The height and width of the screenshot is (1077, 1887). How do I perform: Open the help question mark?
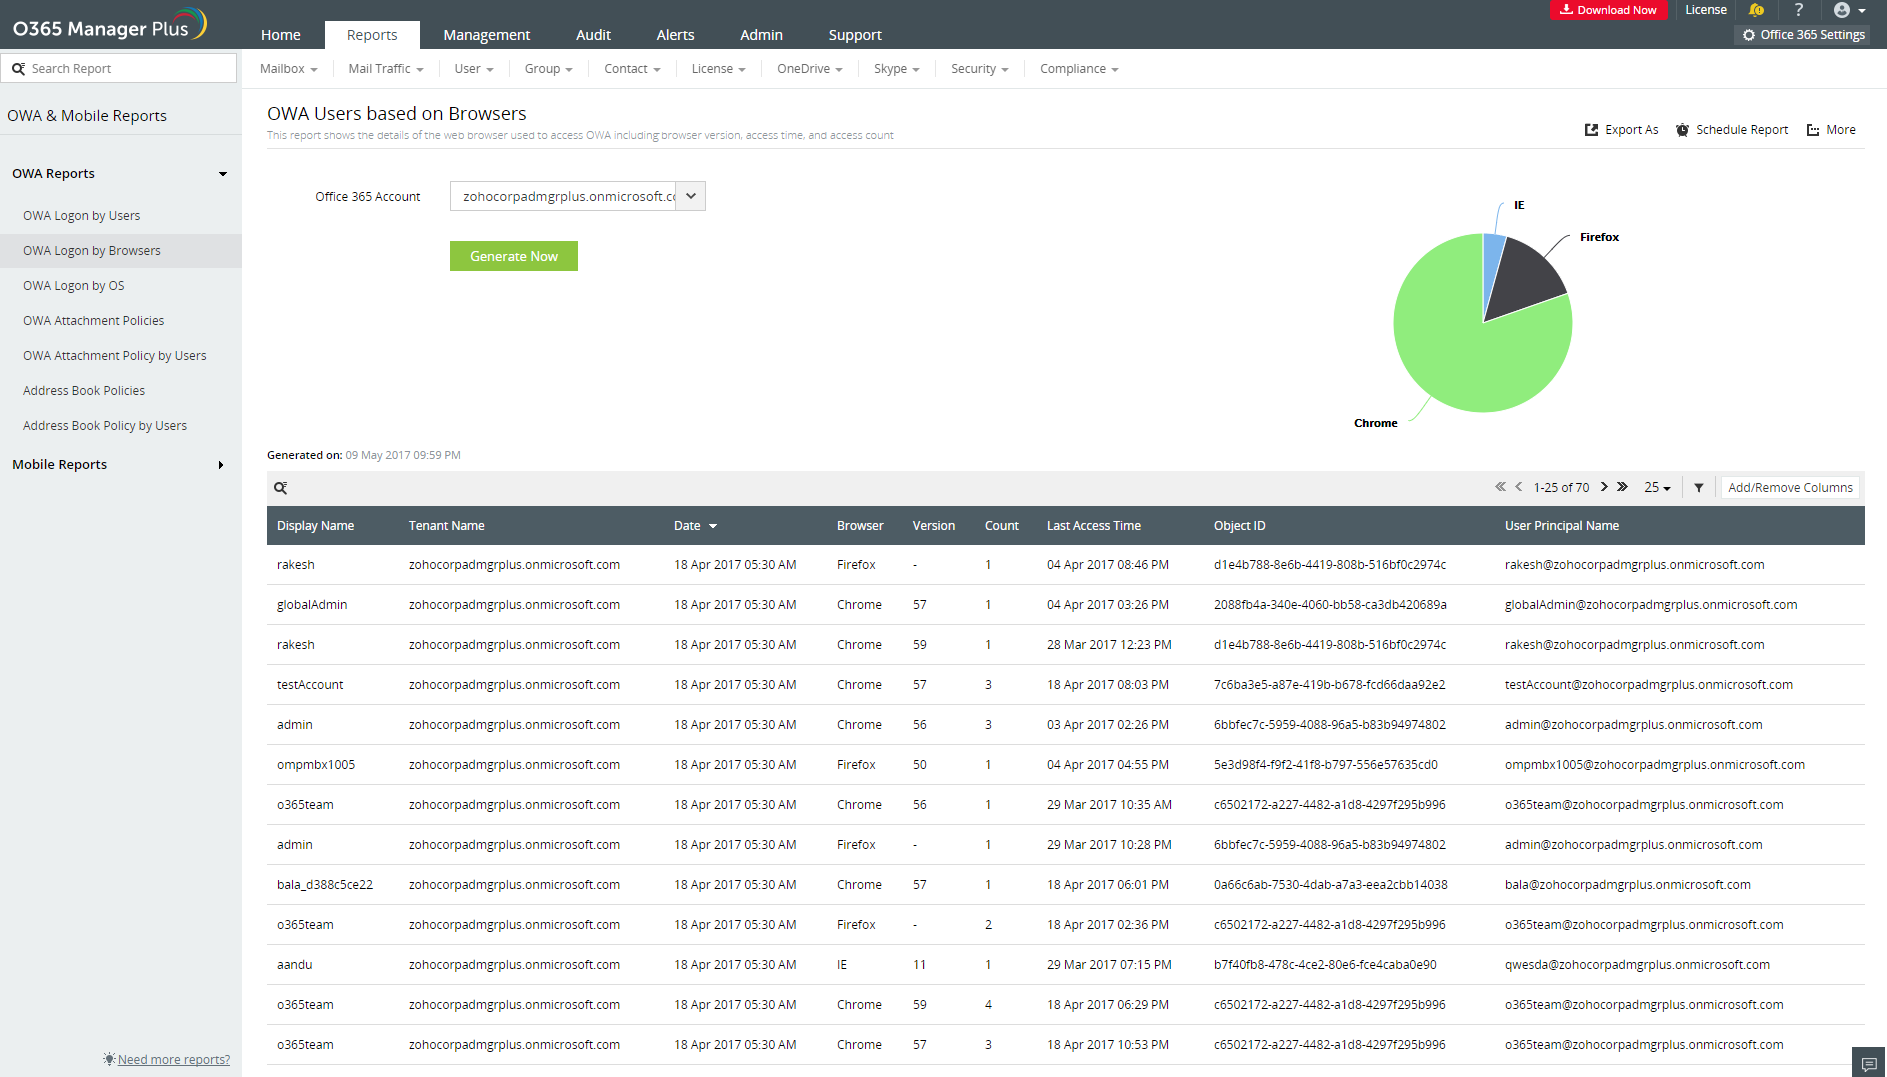(1799, 10)
